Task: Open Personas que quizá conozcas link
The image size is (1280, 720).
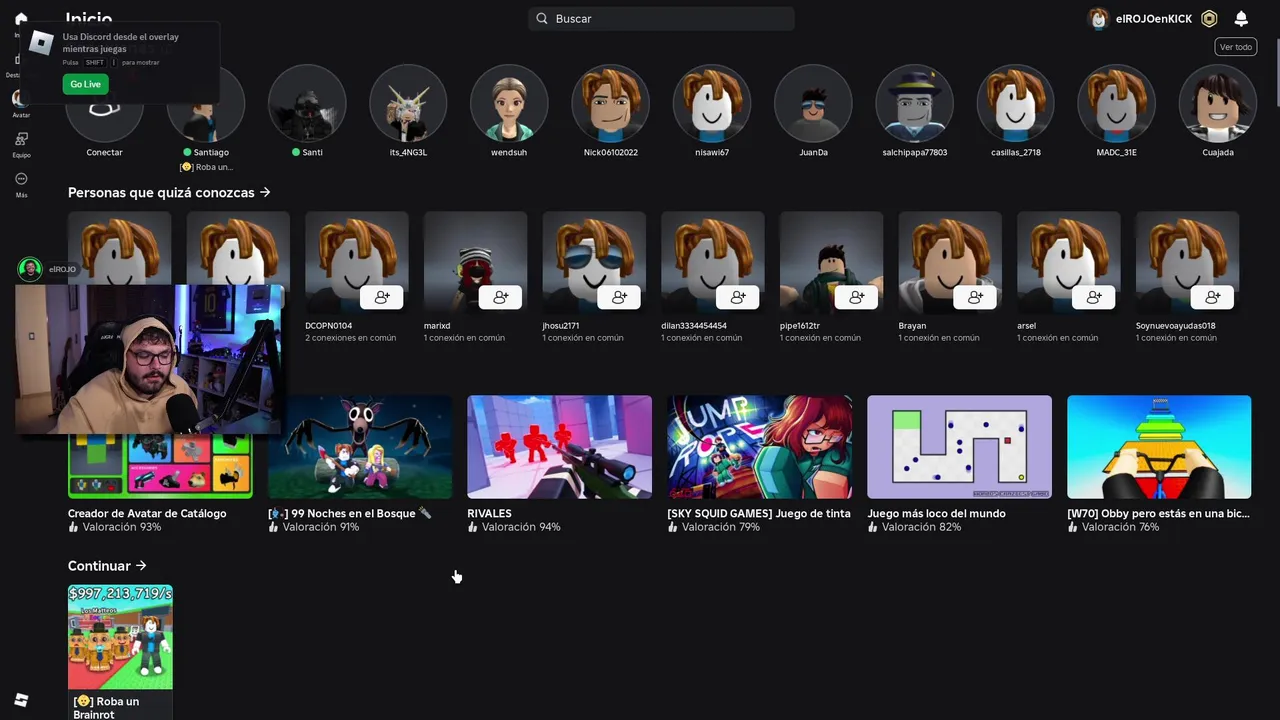Action: 169,192
